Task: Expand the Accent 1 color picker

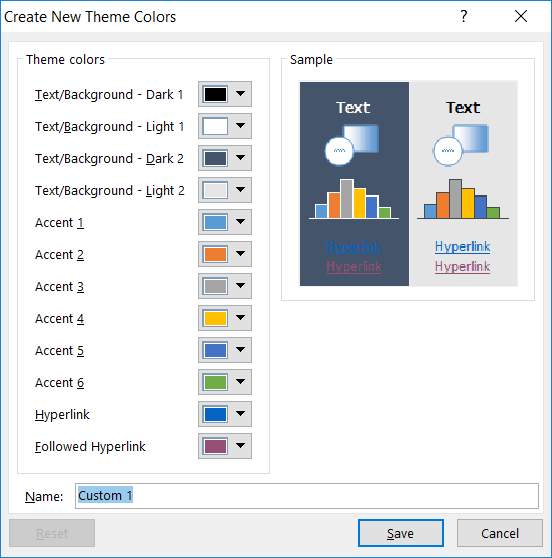Action: 225,222
